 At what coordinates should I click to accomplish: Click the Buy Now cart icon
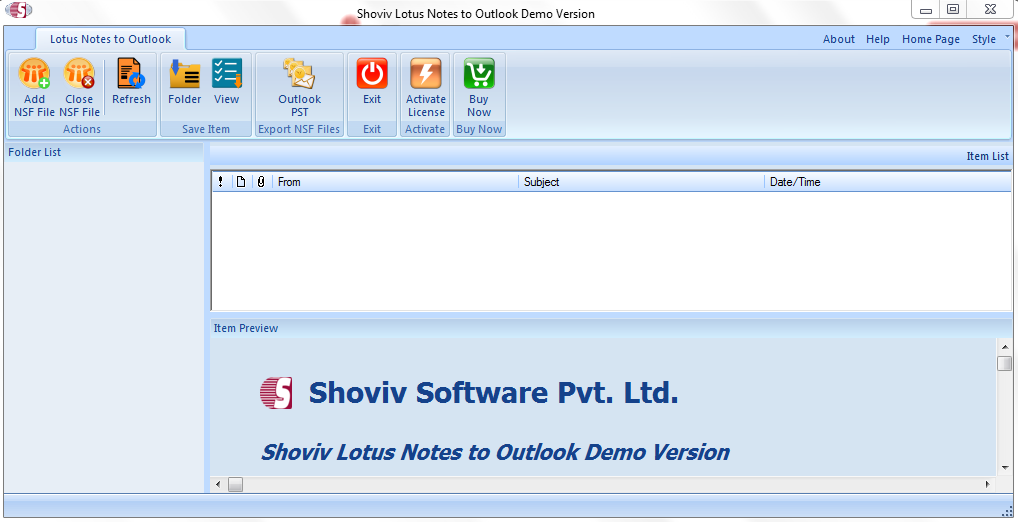pos(479,73)
